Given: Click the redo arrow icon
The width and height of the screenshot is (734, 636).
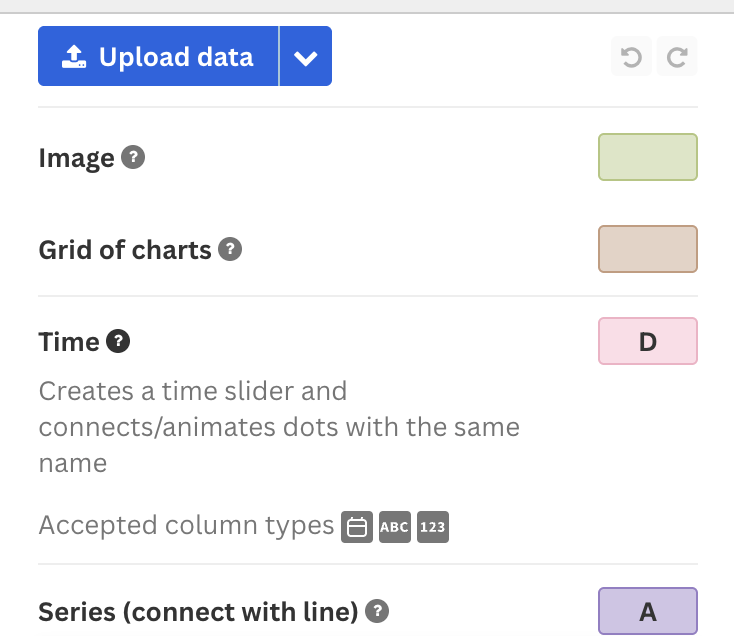Looking at the screenshot, I should pyautogui.click(x=677, y=57).
